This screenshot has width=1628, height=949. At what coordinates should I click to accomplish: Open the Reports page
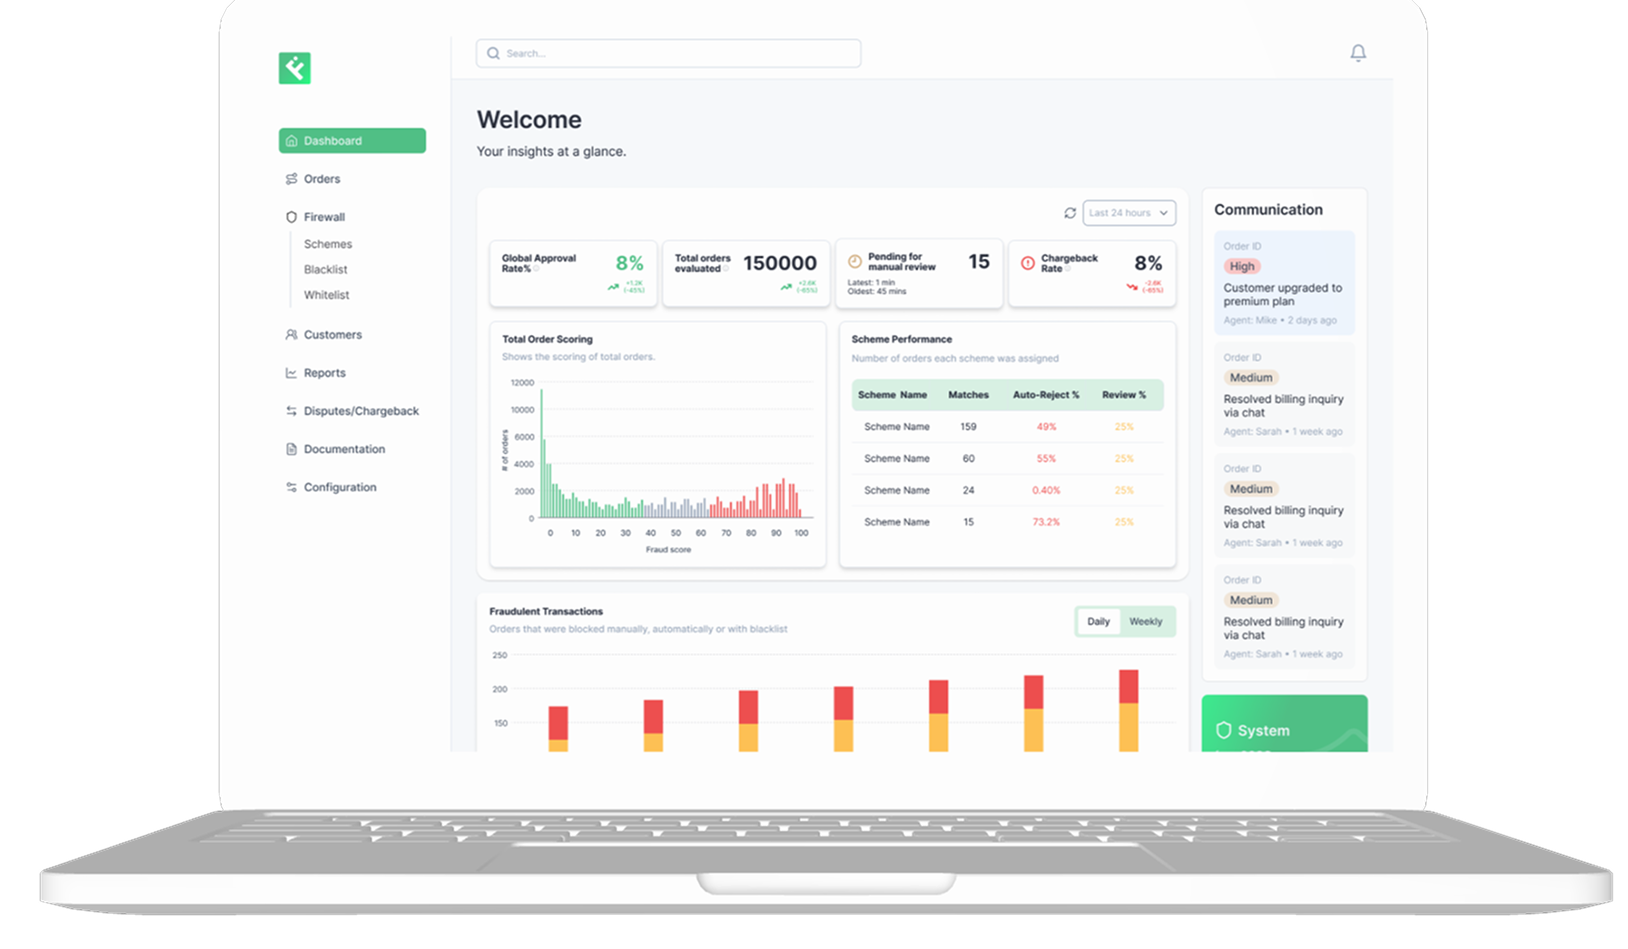325,373
